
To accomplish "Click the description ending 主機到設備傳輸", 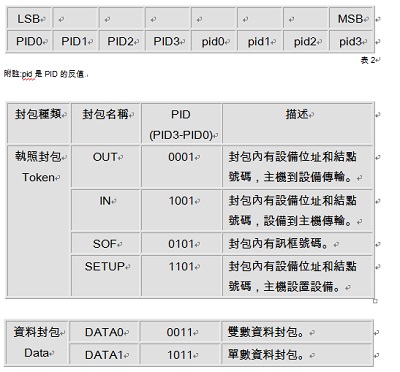I will tap(297, 166).
